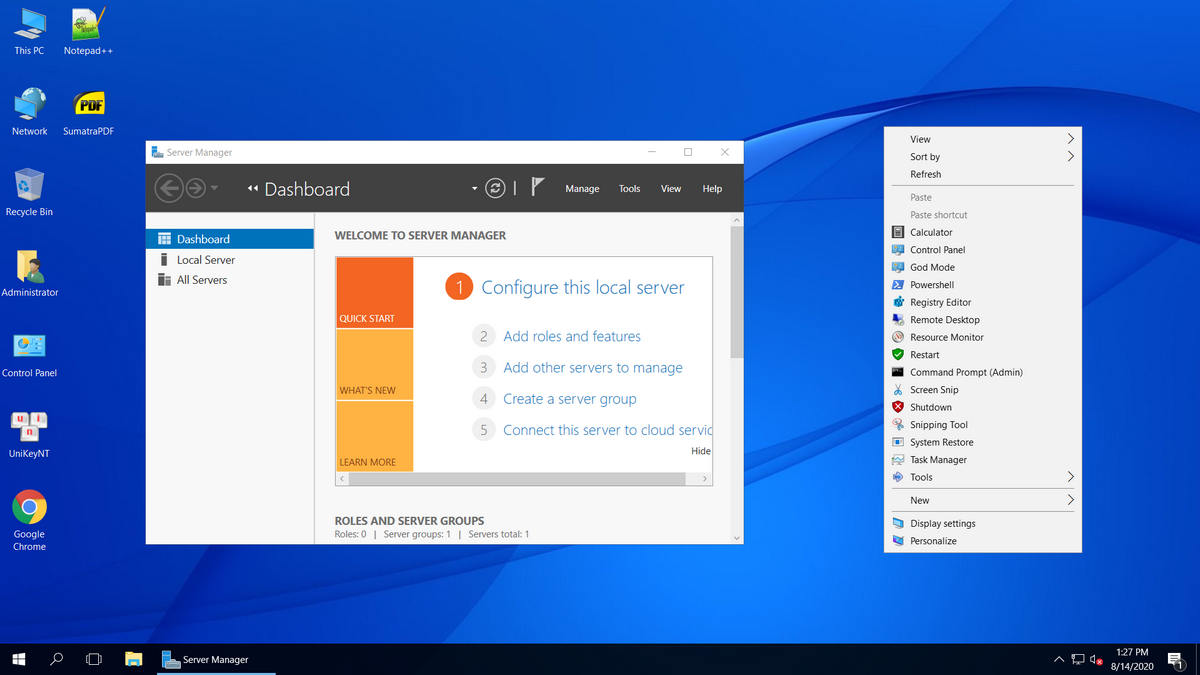The width and height of the screenshot is (1200, 675).
Task: Select the Recycle Bin desktop icon
Action: (x=29, y=193)
